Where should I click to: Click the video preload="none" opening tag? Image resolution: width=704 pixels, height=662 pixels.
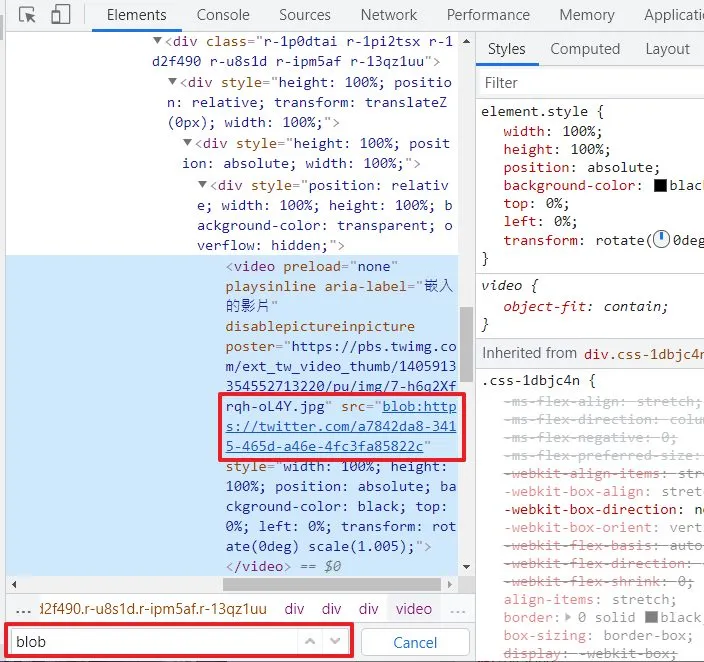coord(312,266)
